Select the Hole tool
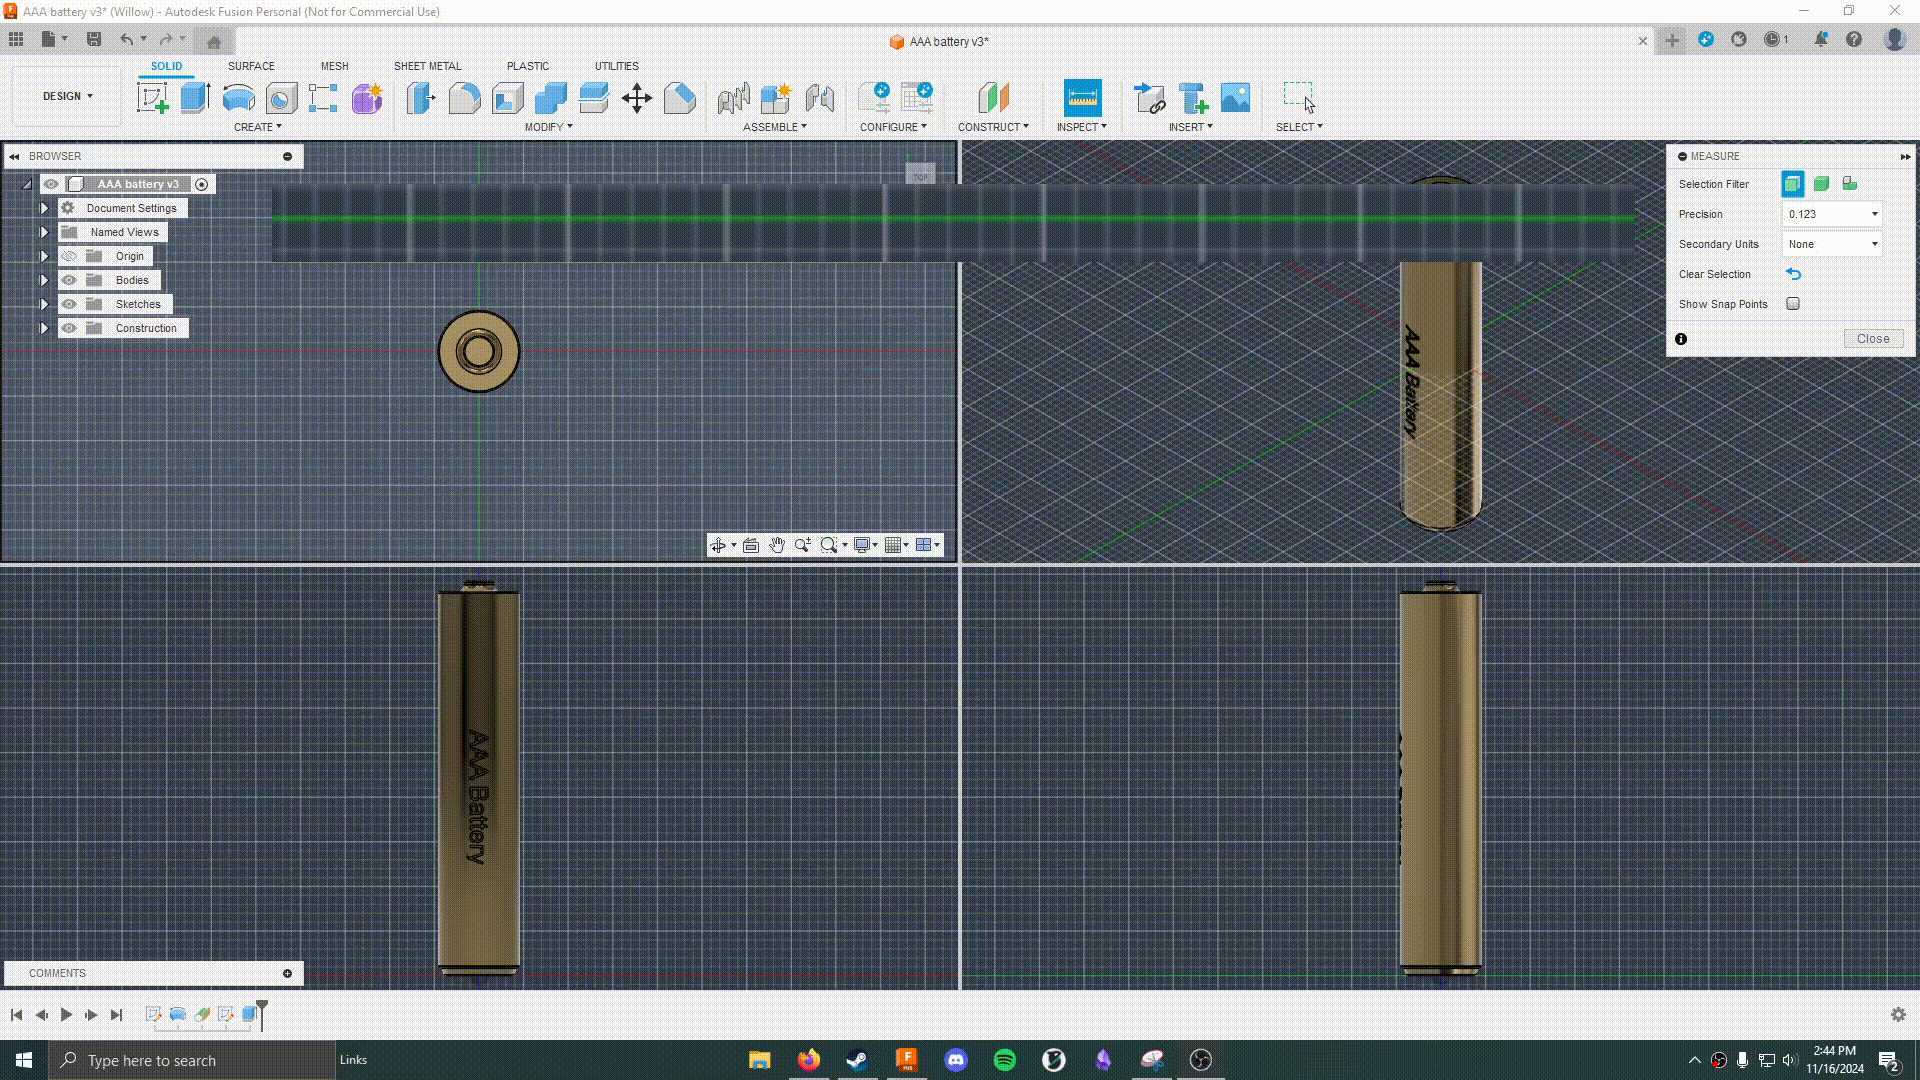This screenshot has width=1920, height=1080. pyautogui.click(x=281, y=98)
